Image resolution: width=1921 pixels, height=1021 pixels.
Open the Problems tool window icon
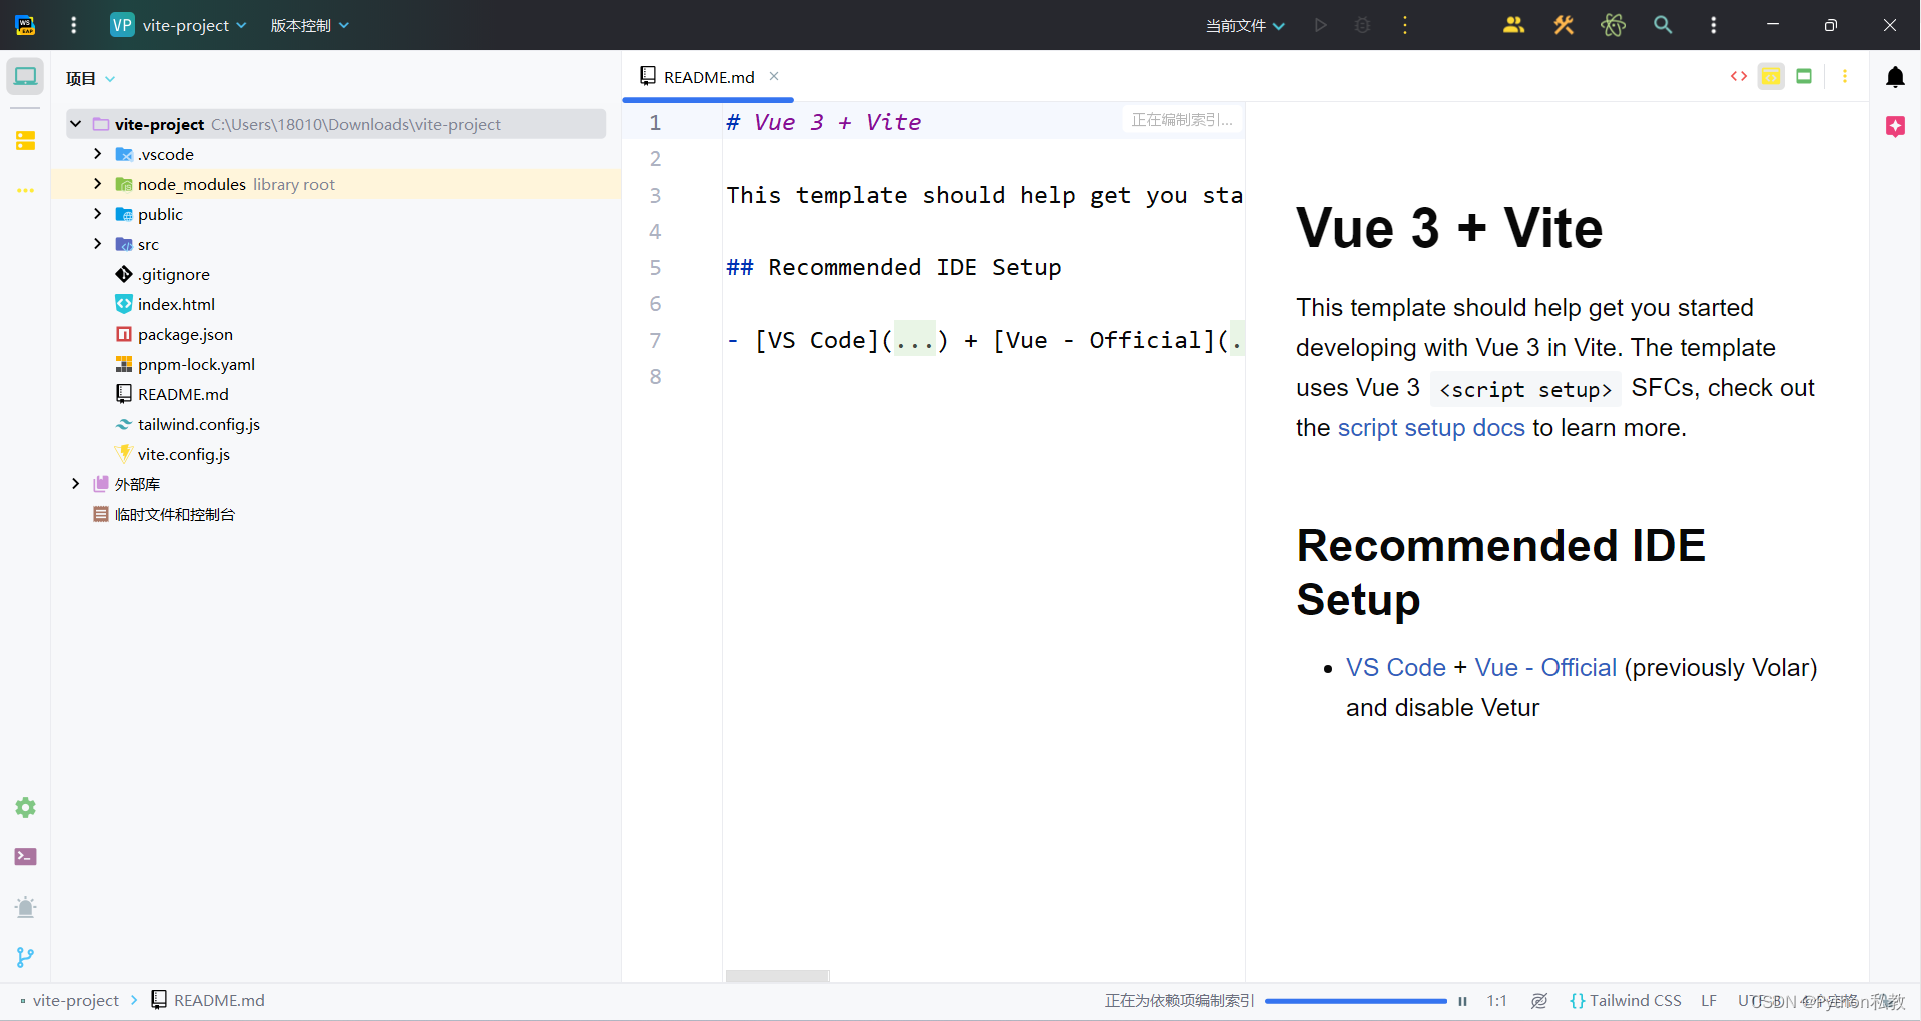pyautogui.click(x=25, y=907)
